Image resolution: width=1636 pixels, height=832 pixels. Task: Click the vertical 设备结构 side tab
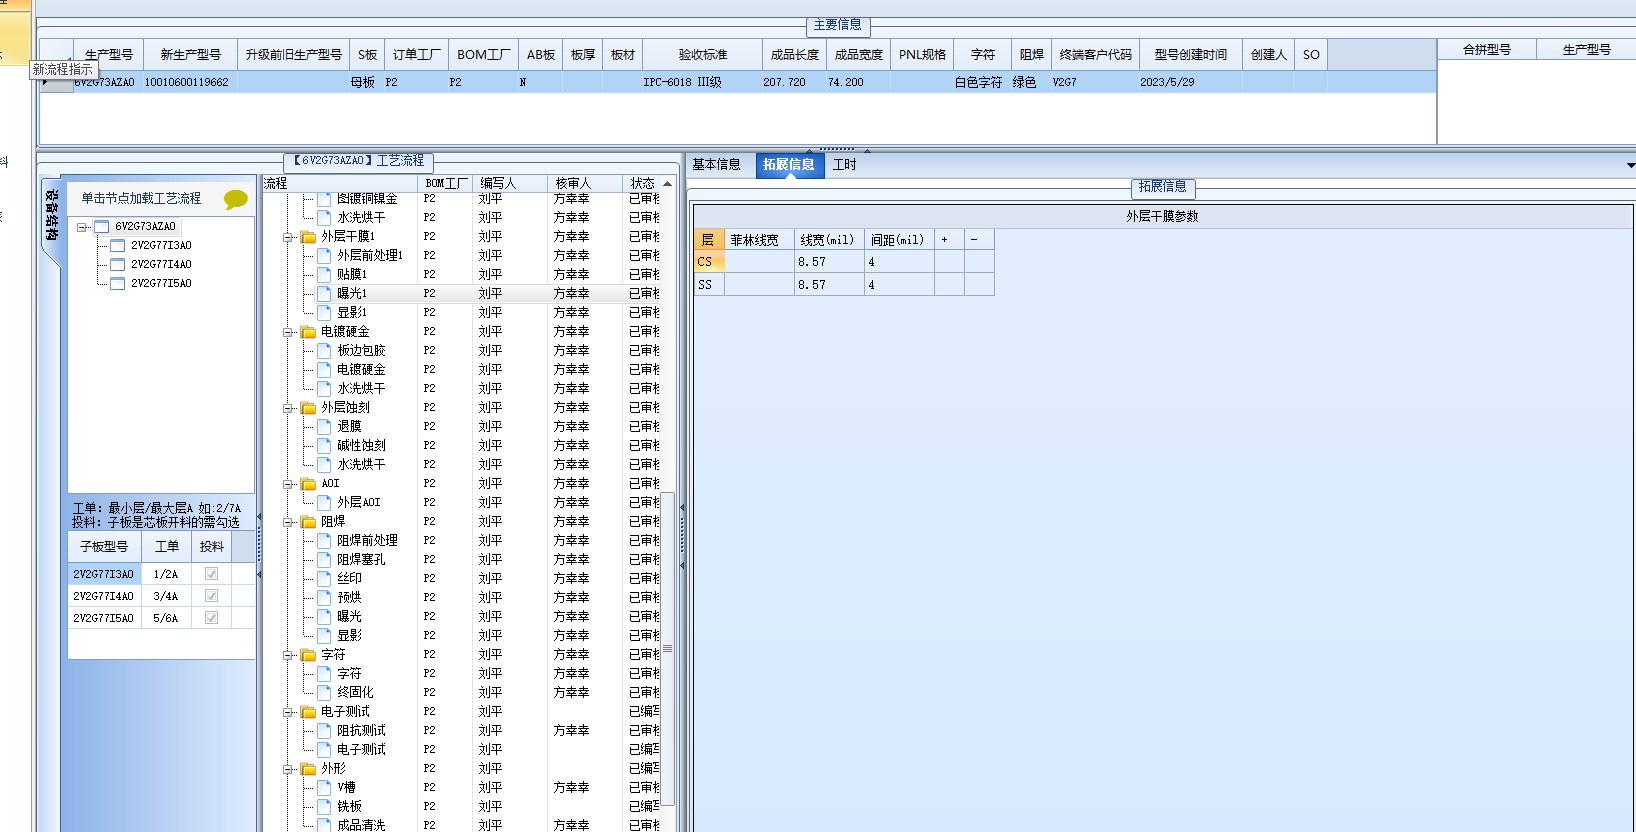[52, 215]
